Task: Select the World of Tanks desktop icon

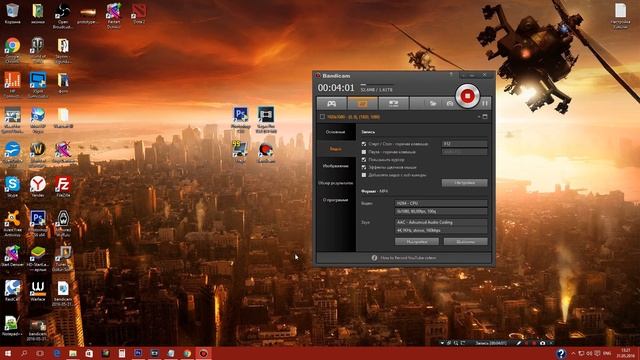Action: (38, 51)
